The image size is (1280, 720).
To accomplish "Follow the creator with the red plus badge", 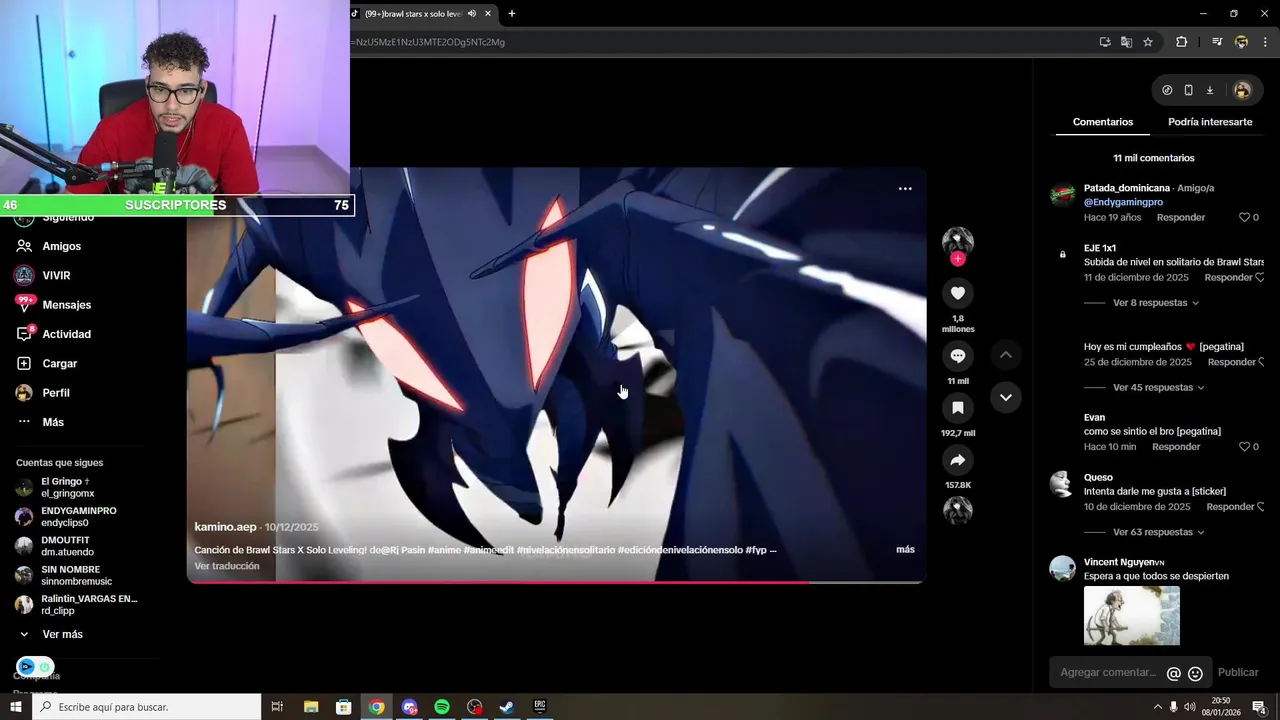I will coord(957,259).
